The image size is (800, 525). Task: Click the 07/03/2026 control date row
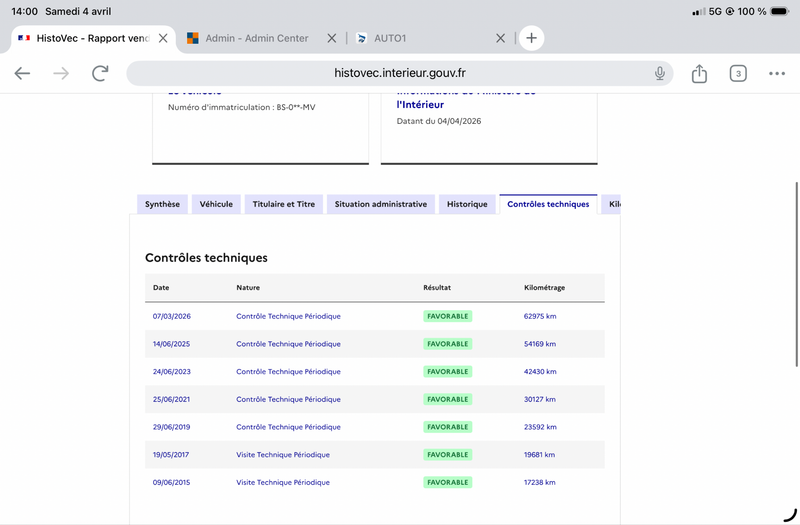click(x=172, y=316)
